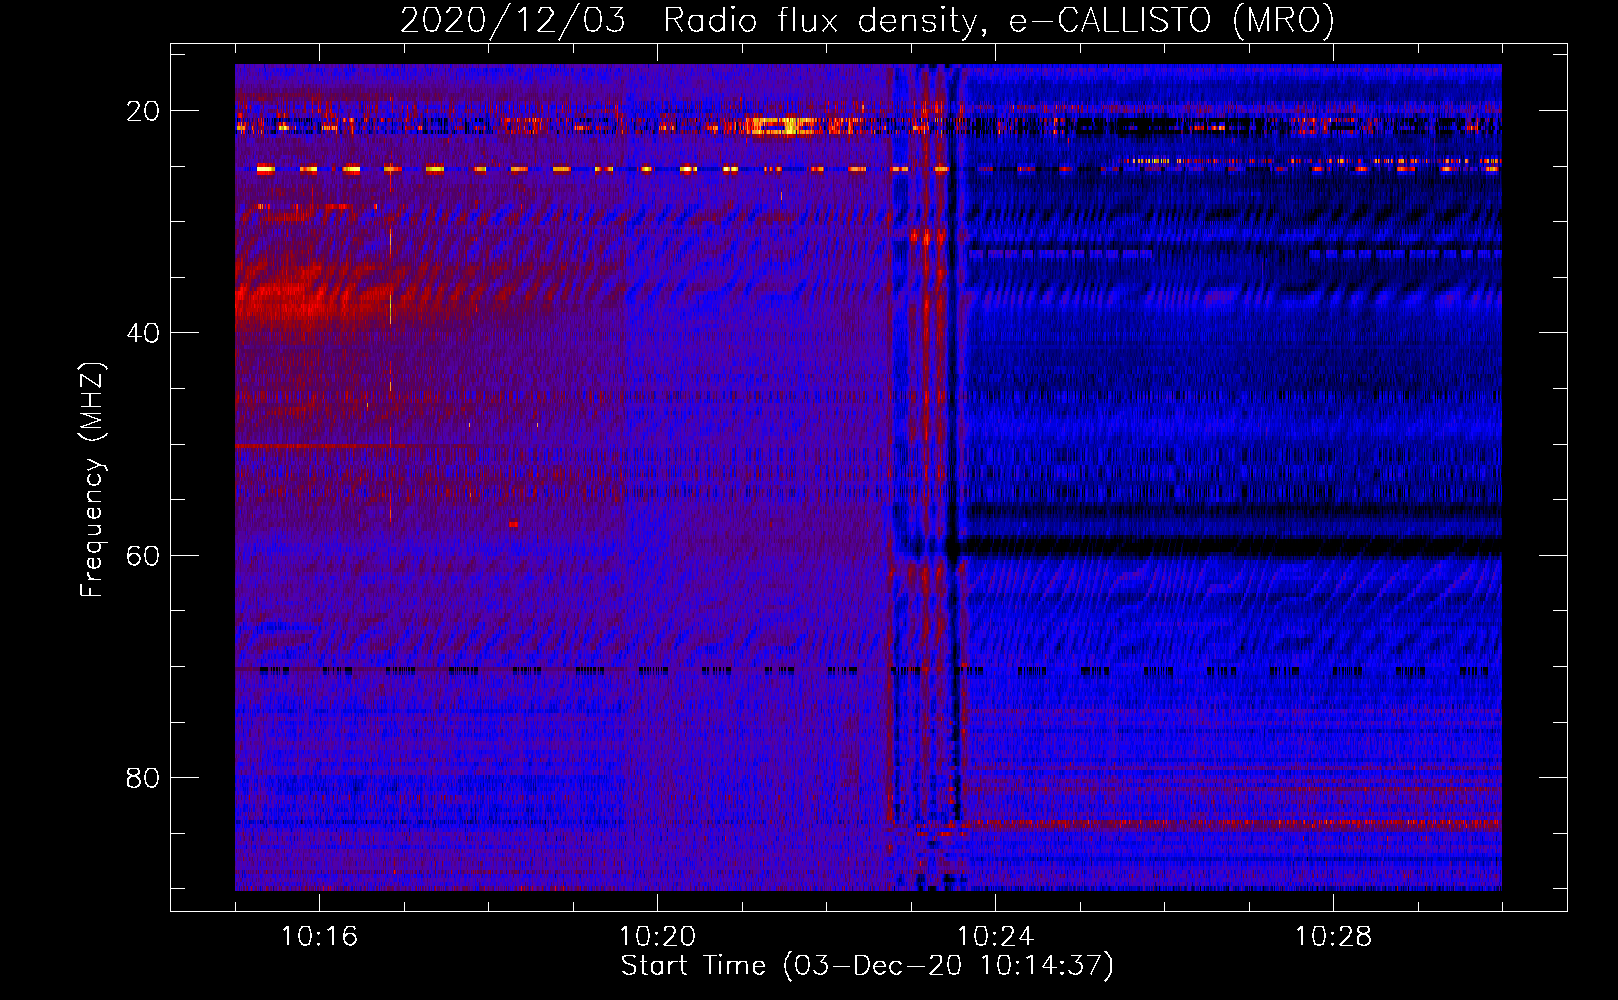Click the '10:24' time tick label
Image resolution: width=1618 pixels, height=1000 pixels.
tap(995, 937)
